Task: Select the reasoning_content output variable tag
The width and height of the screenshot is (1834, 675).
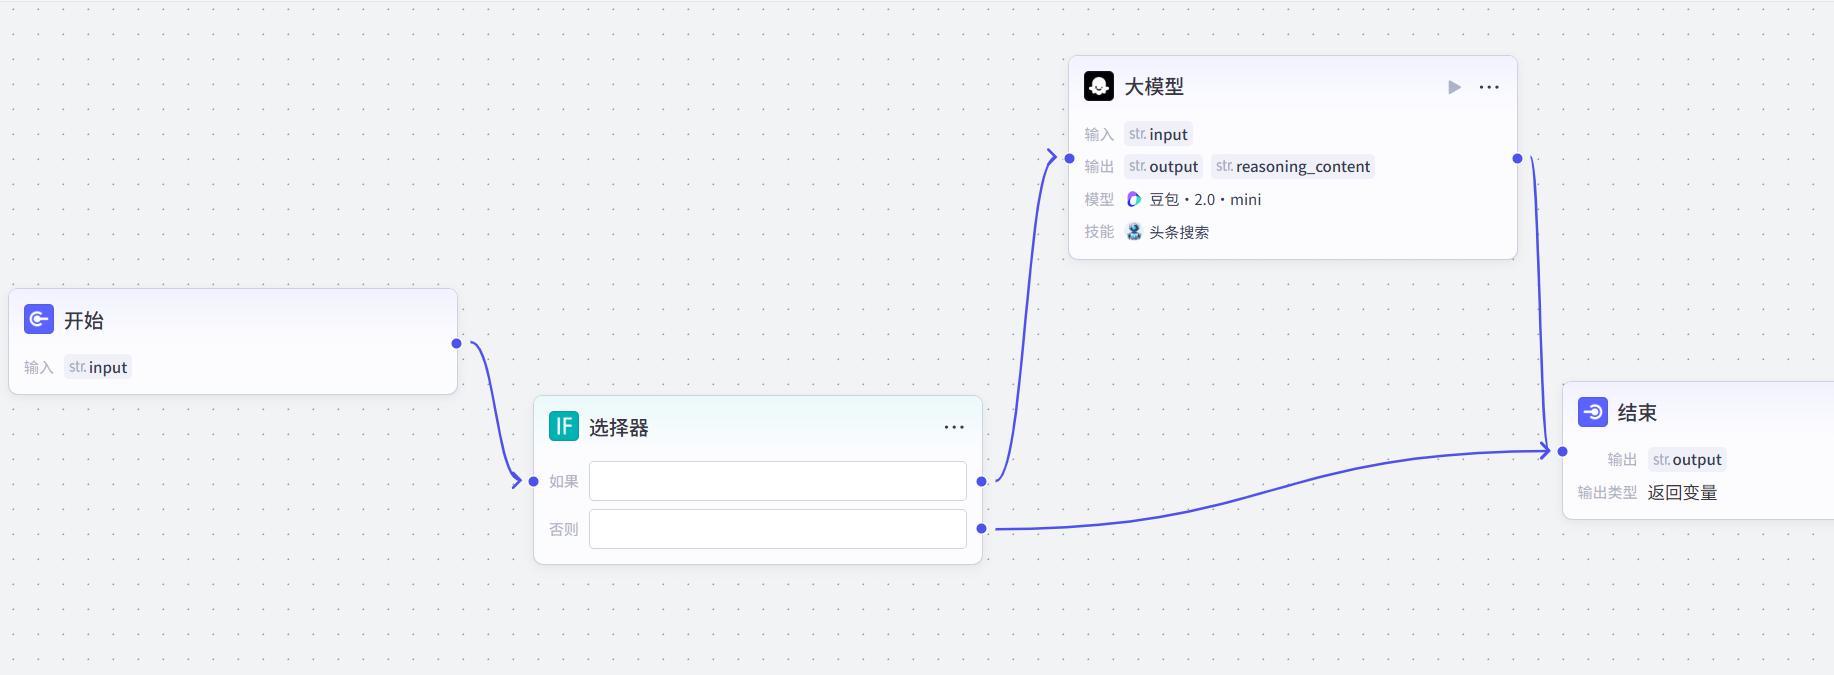Action: (1293, 166)
